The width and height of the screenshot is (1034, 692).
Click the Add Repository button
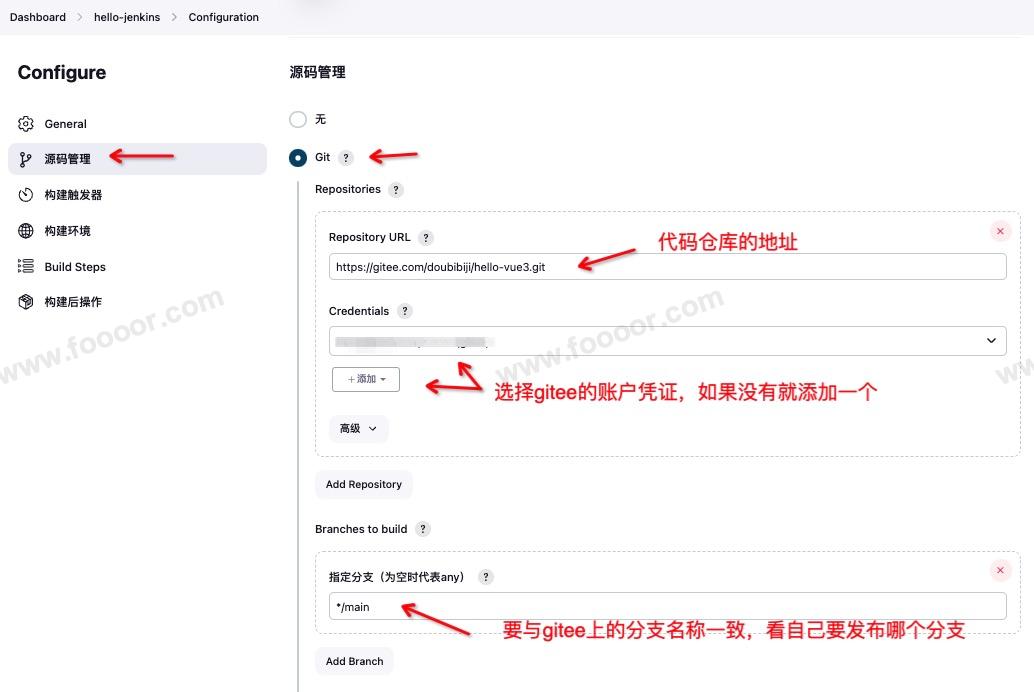click(x=363, y=484)
